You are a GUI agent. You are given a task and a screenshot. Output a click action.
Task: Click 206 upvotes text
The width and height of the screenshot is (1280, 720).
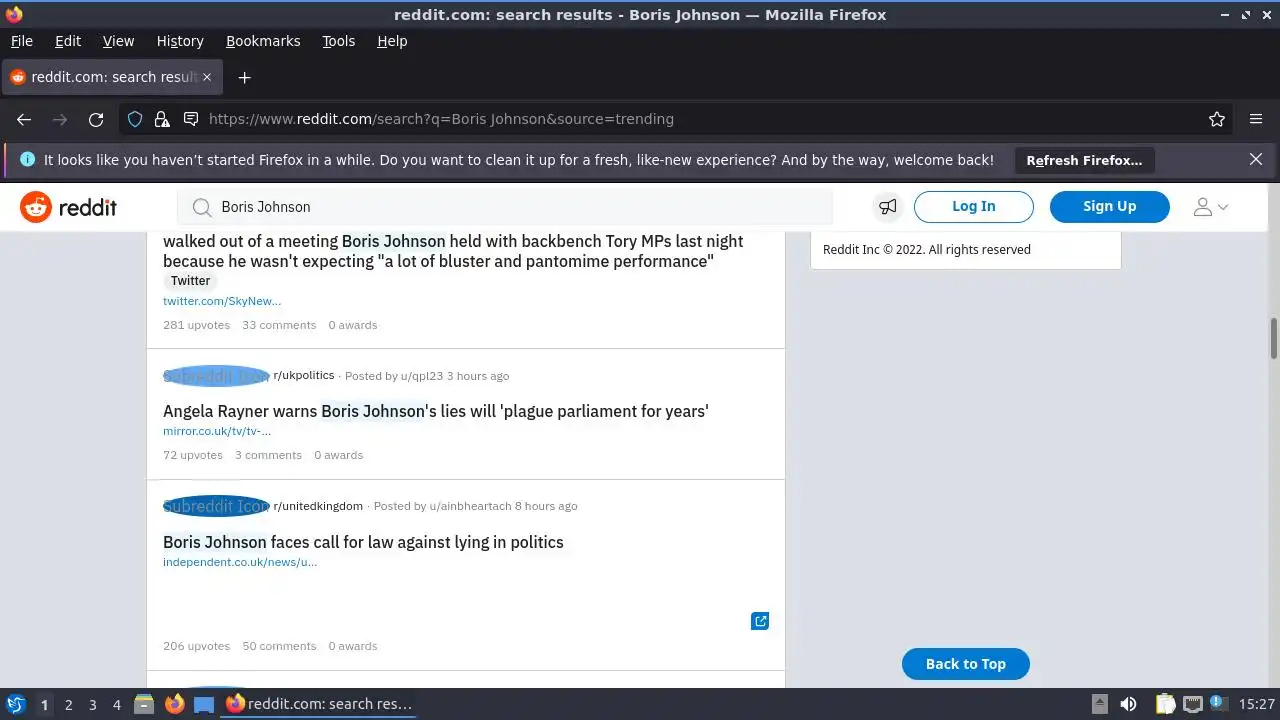pyautogui.click(x=196, y=646)
